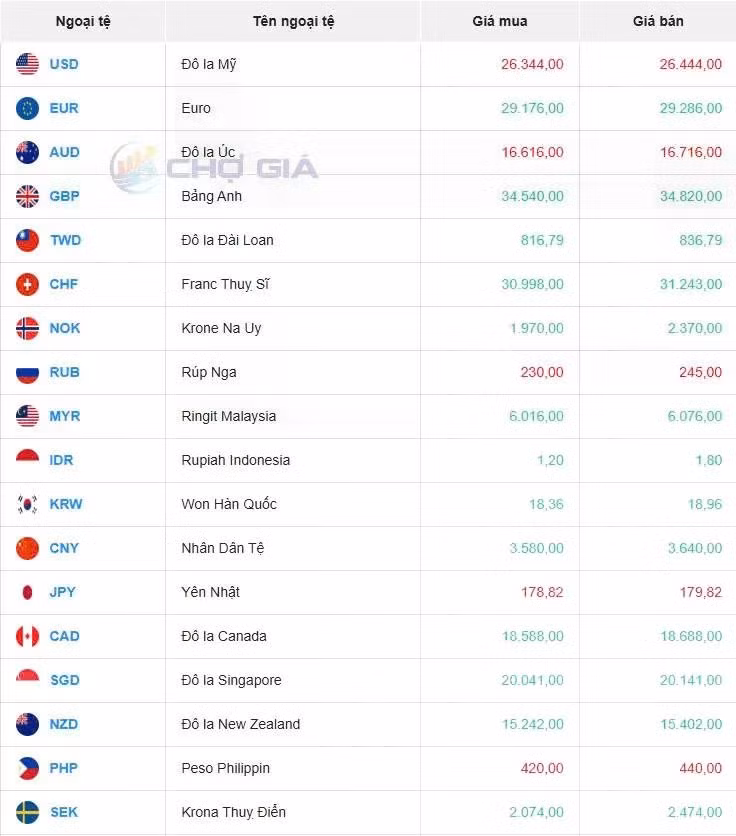Sort by the 'Giá mua' column header
This screenshot has height=836, width=736.
click(500, 21)
